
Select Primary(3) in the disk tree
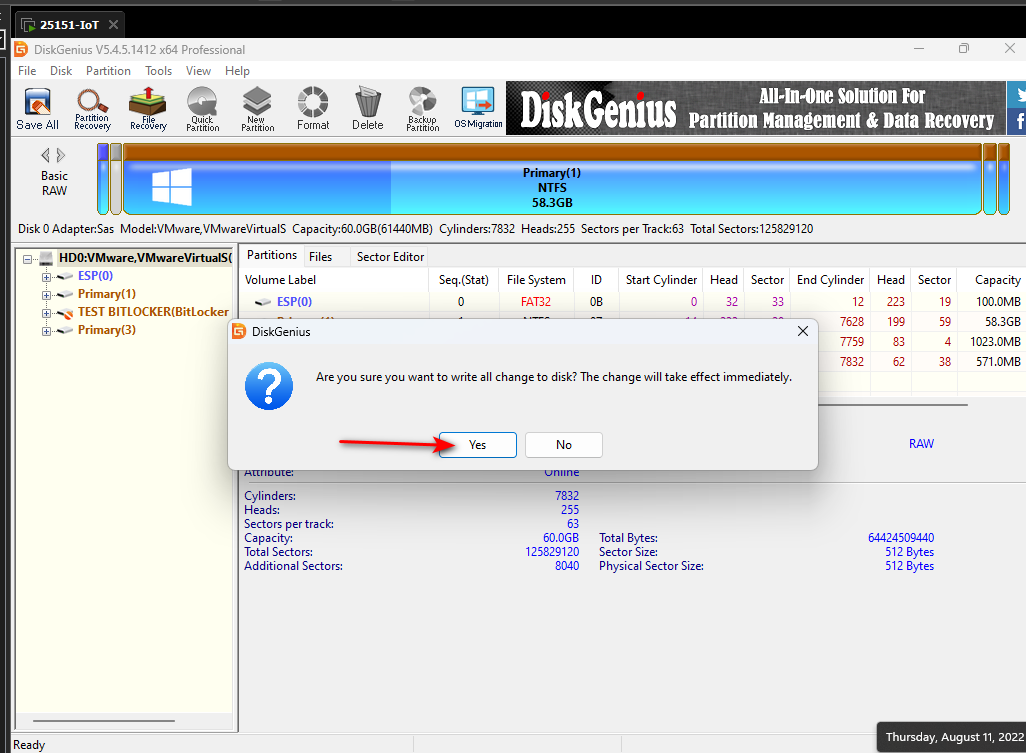click(107, 330)
